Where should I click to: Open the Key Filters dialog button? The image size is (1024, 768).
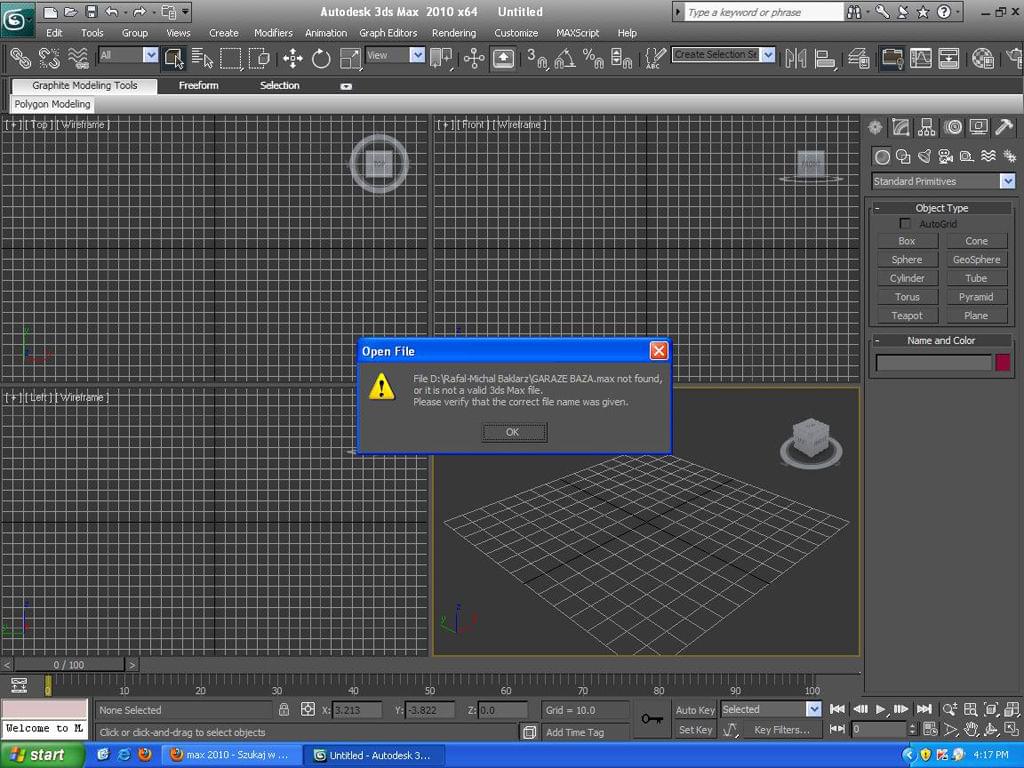click(x=782, y=729)
